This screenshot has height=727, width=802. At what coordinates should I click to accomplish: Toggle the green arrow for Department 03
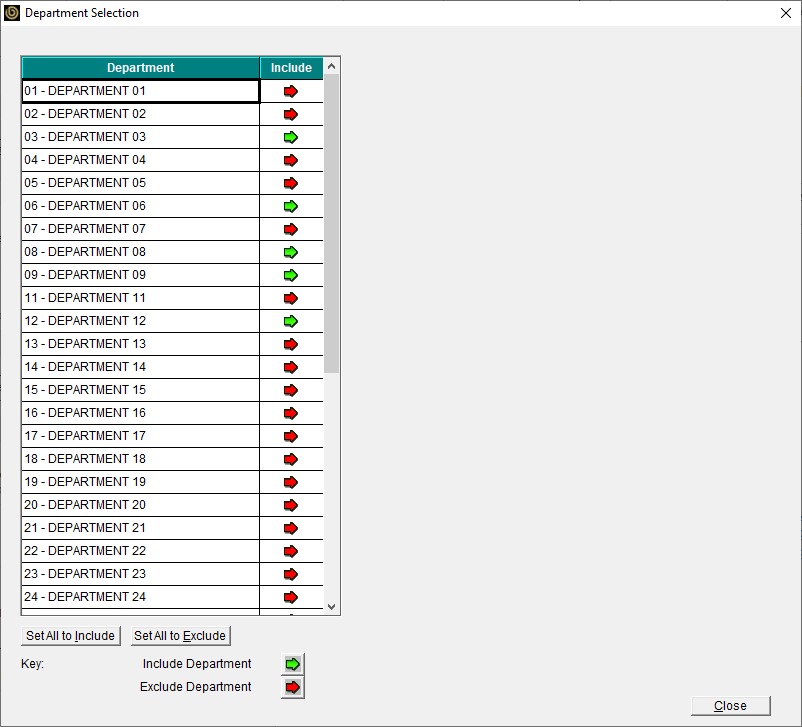pos(291,137)
